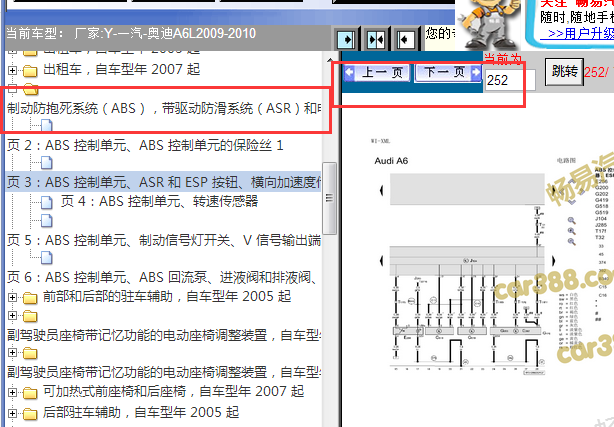Click the 跳转 jump button
This screenshot has width=614, height=427.
coord(564,72)
